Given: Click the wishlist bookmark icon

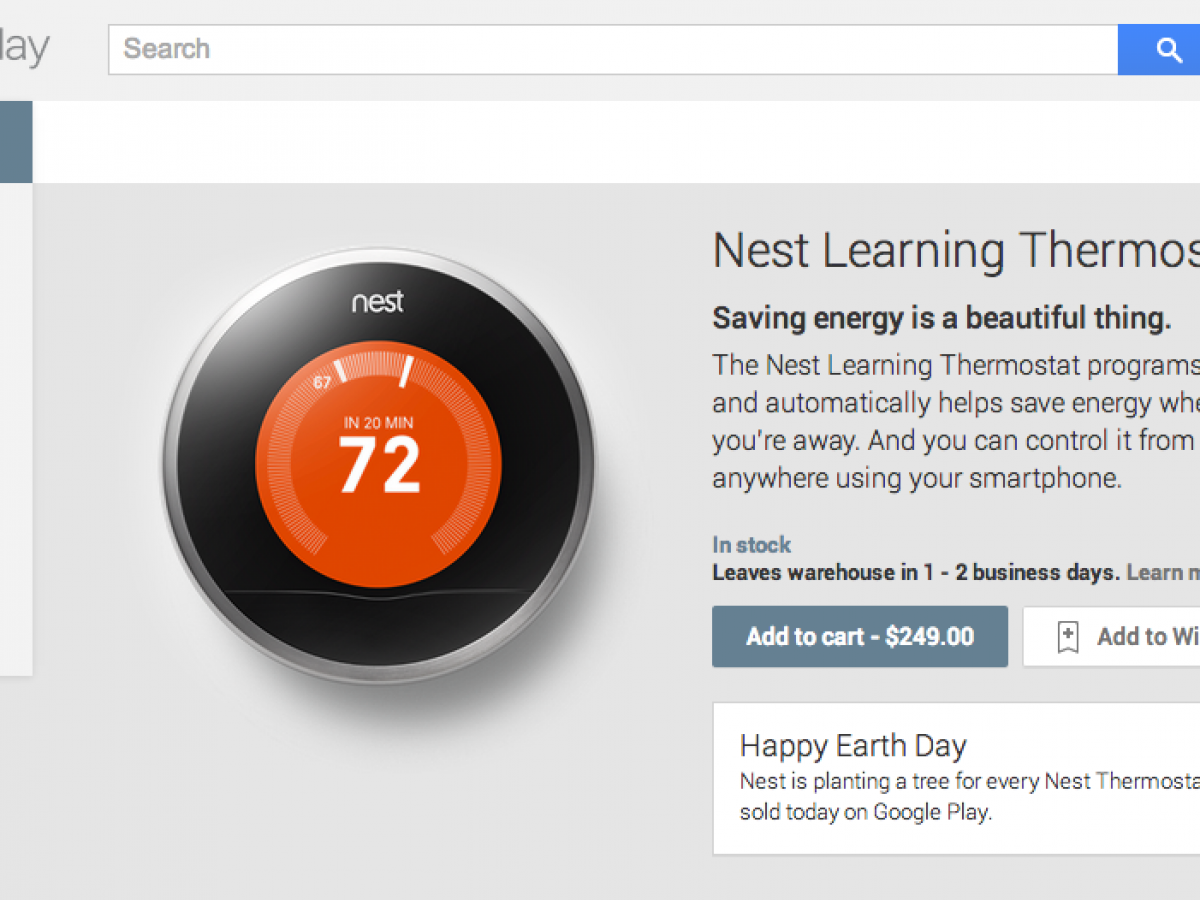Looking at the screenshot, I should pyautogui.click(x=1068, y=637).
